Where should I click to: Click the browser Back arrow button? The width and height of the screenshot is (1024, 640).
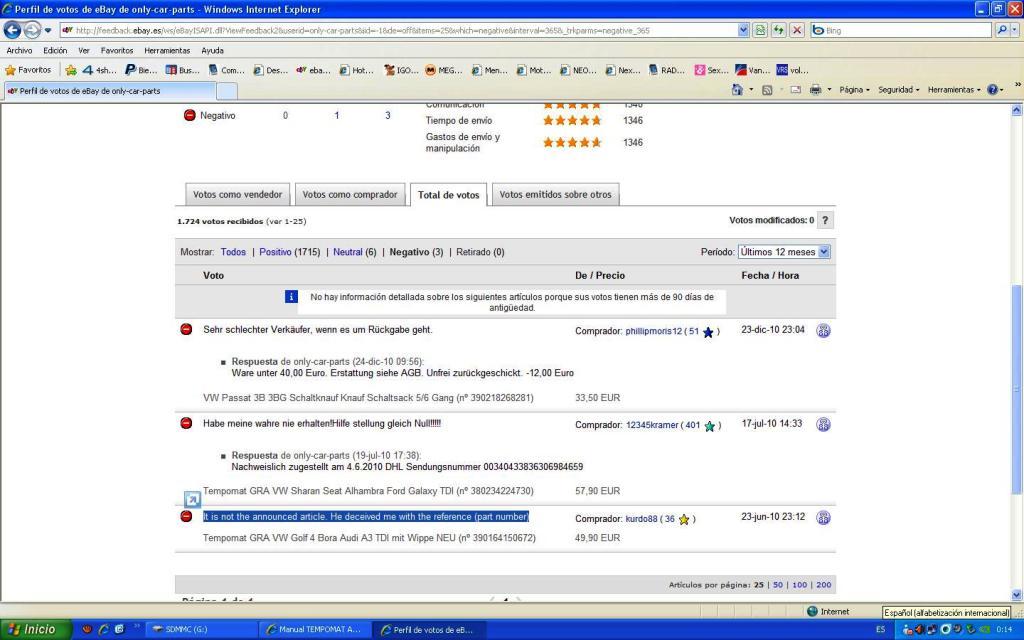[12, 30]
